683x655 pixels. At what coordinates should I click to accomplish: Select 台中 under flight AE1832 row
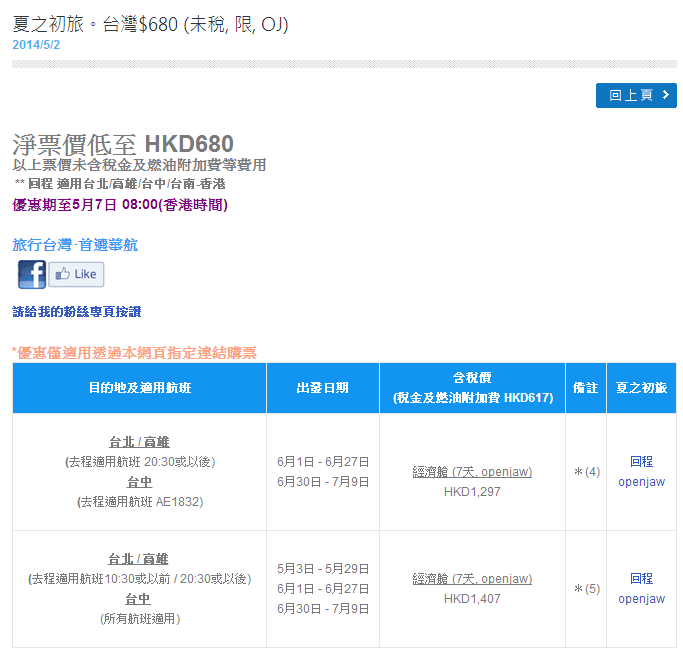point(139,482)
